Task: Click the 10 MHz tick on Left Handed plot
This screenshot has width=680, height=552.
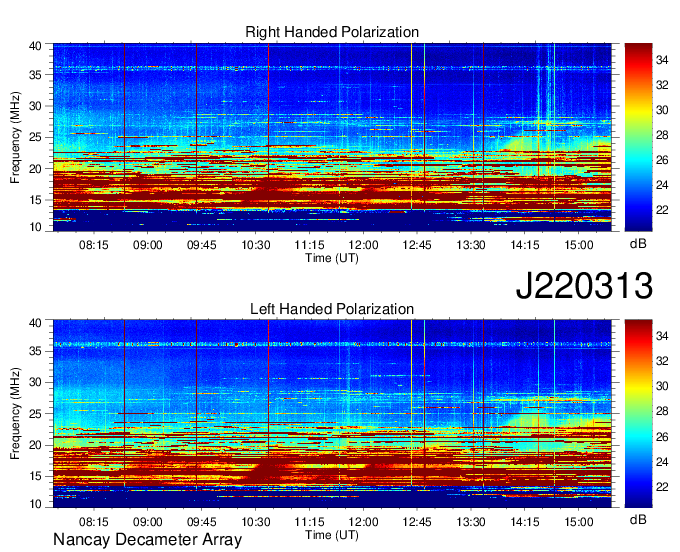Action: 35,504
